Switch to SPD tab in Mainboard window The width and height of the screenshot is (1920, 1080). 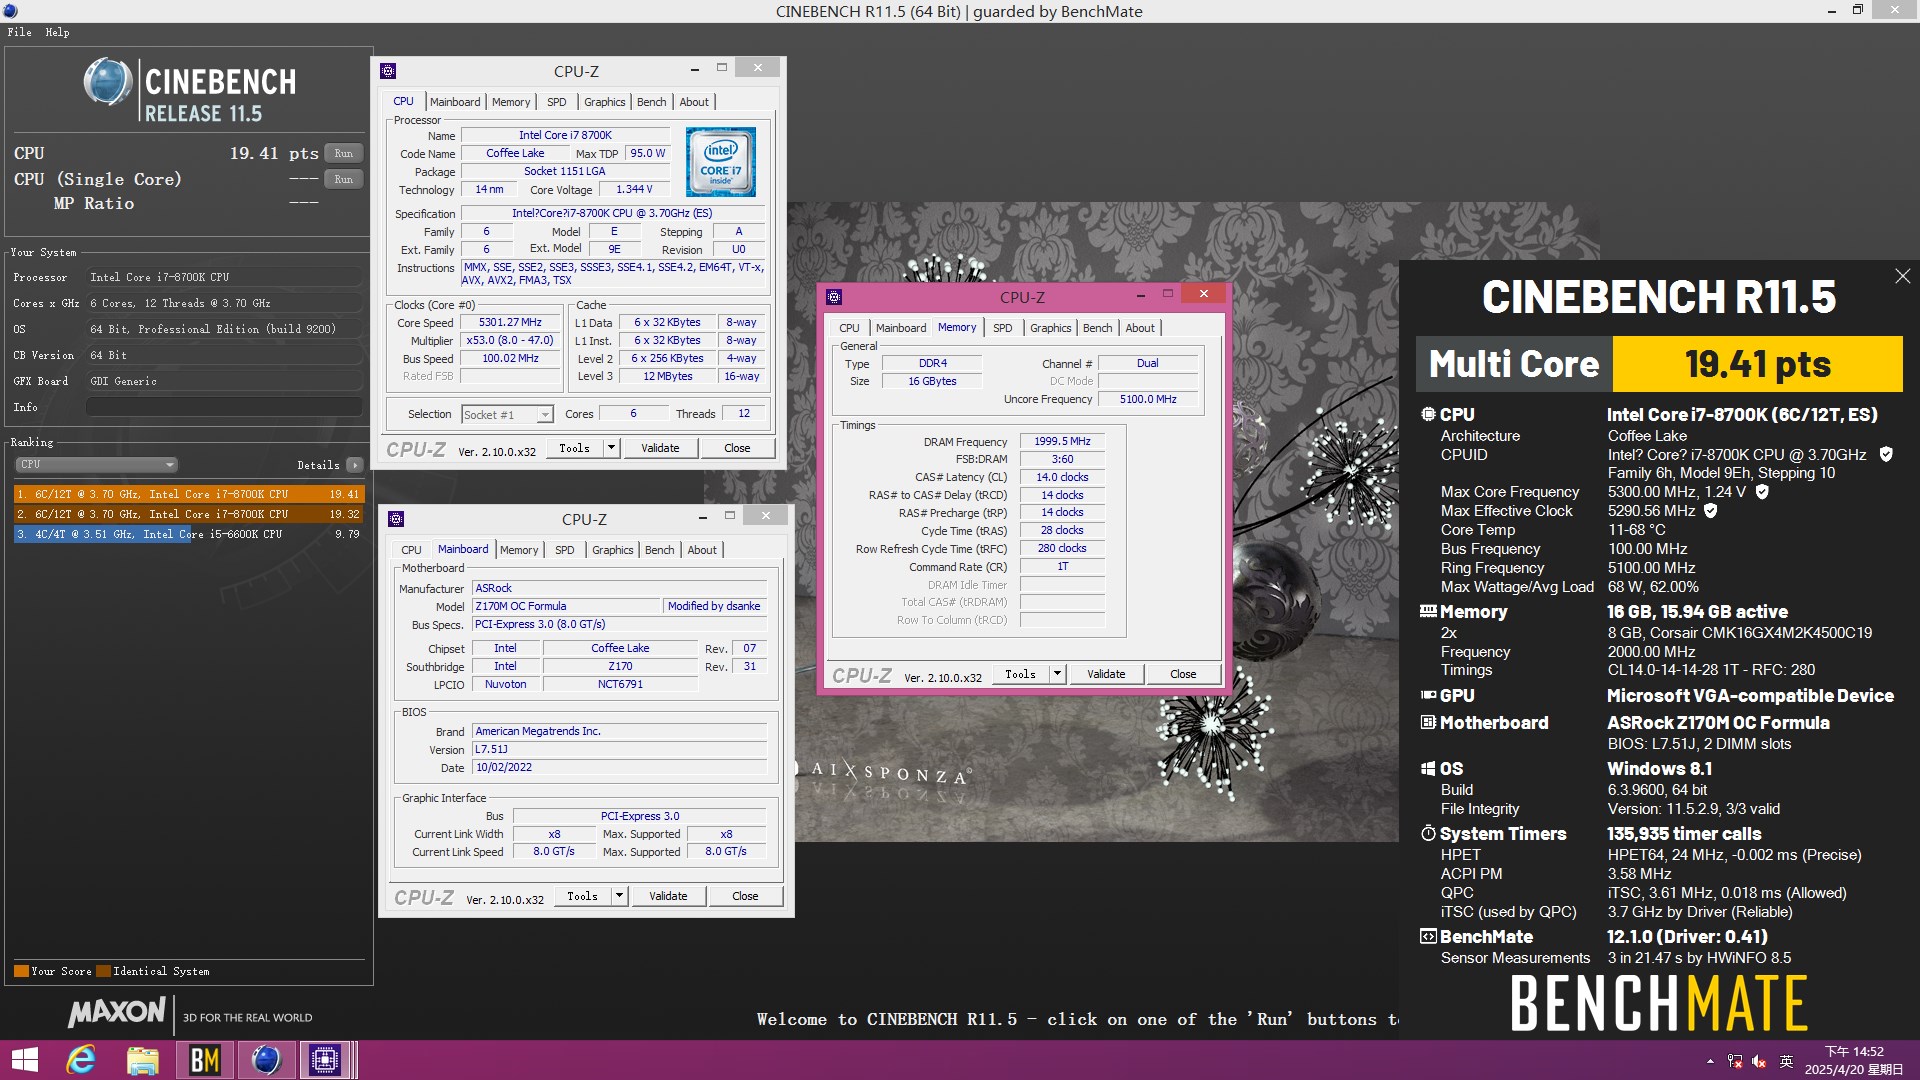pyautogui.click(x=565, y=550)
